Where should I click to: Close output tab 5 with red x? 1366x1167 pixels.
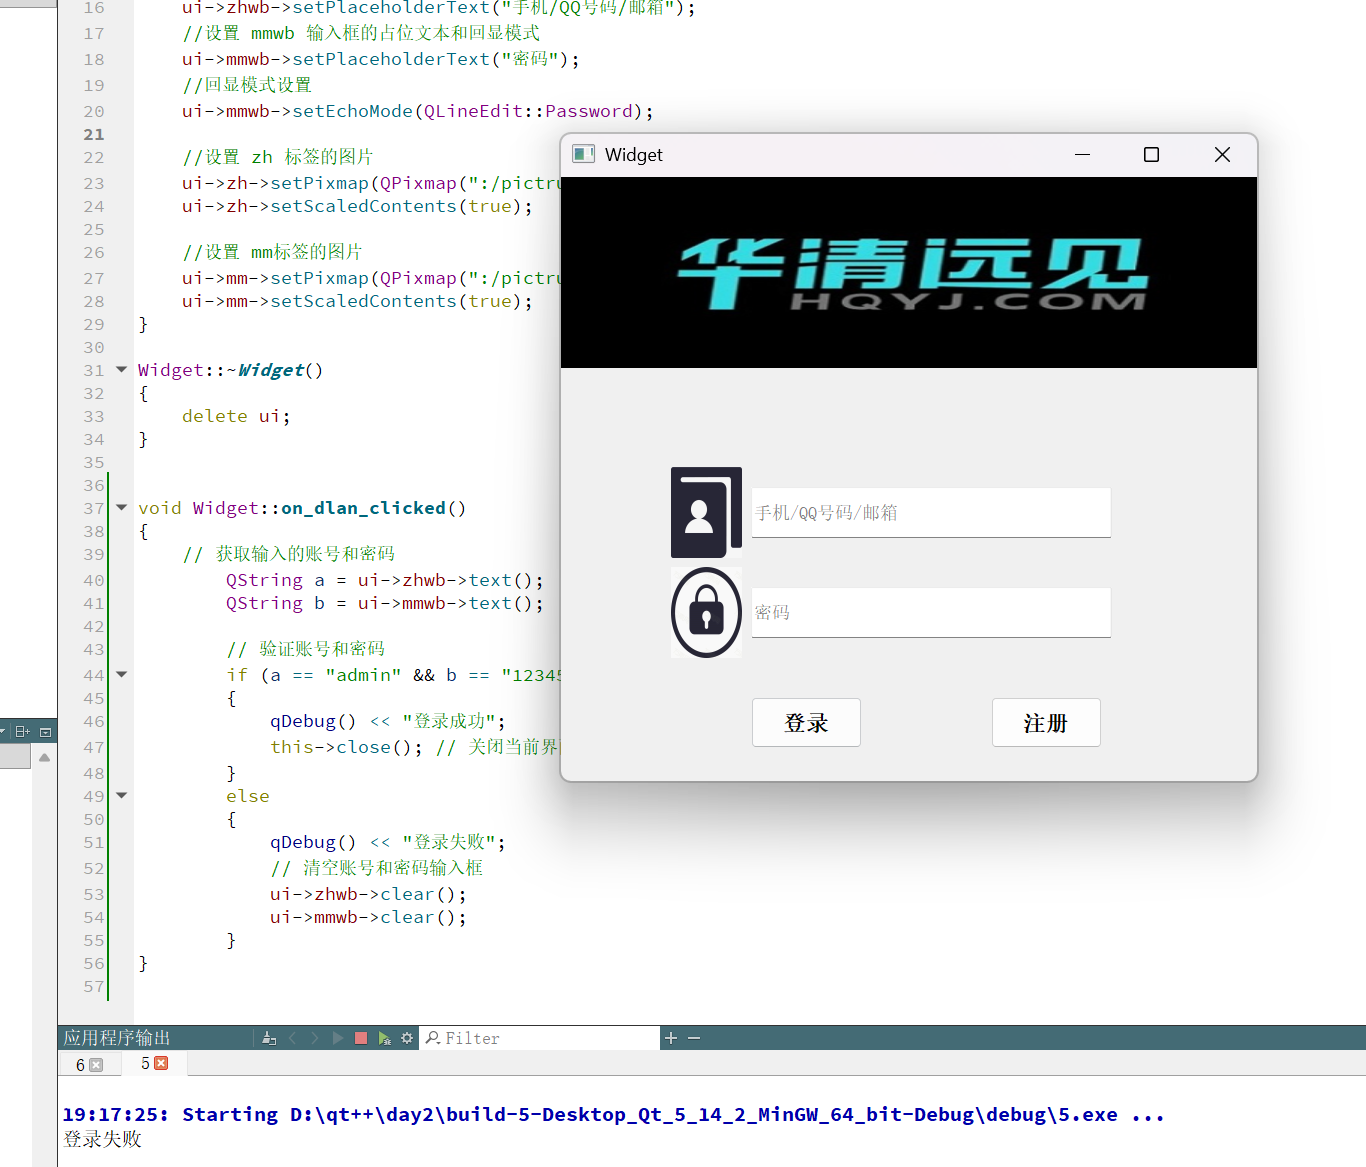[161, 1063]
